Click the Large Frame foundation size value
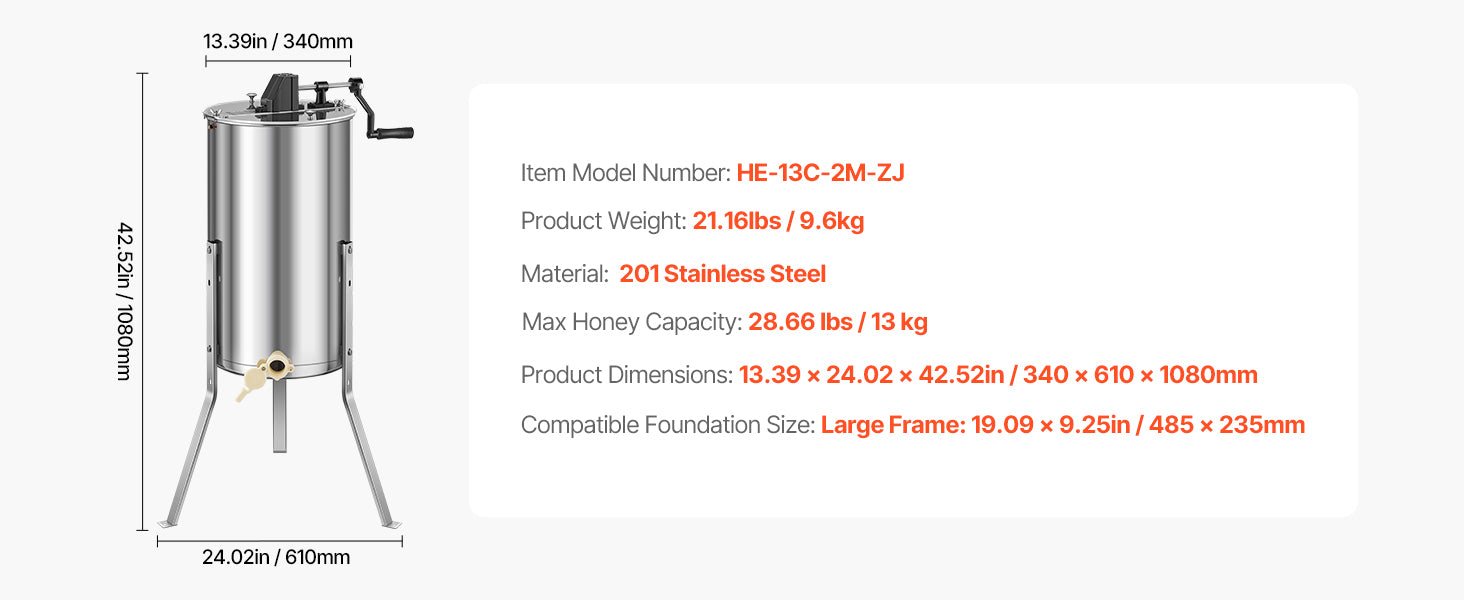Screen dimensions: 1464x600 [1063, 425]
